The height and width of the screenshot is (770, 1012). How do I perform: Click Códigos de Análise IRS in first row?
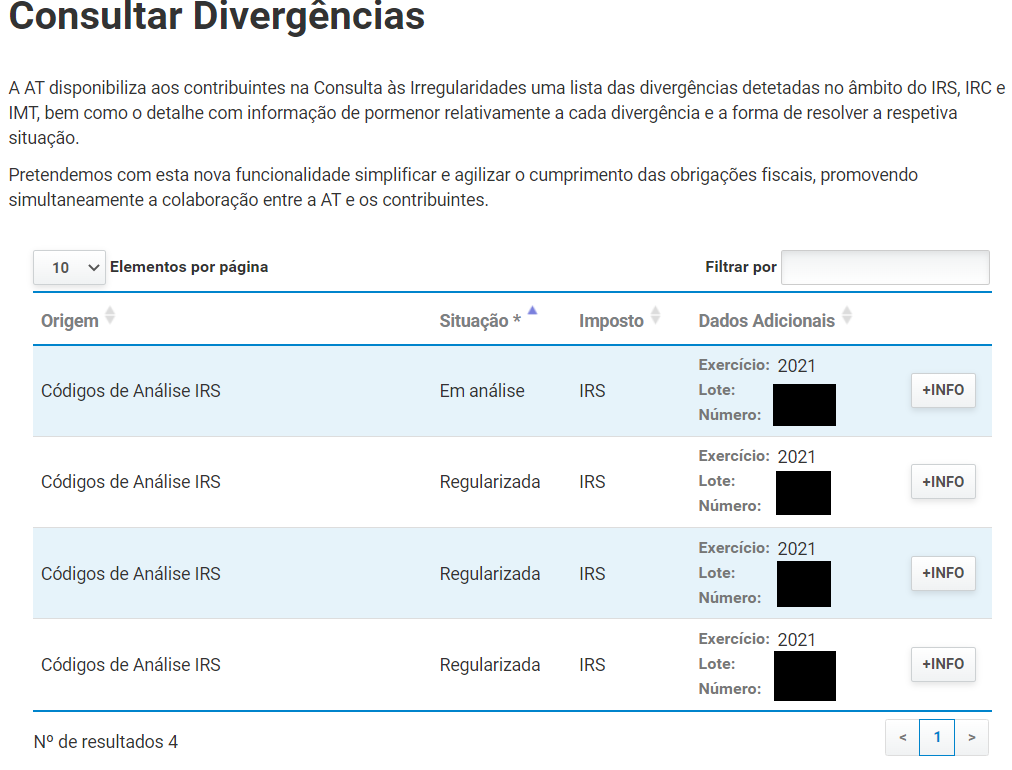coord(131,391)
